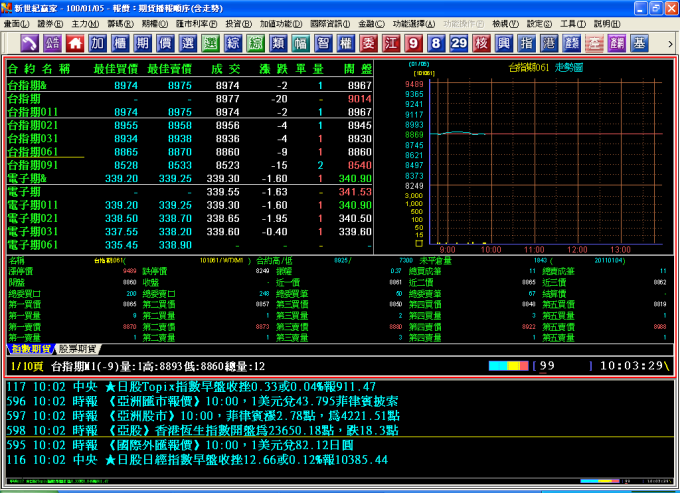Switch to the 股票期貨 tab
680x493 pixels.
coord(78,349)
